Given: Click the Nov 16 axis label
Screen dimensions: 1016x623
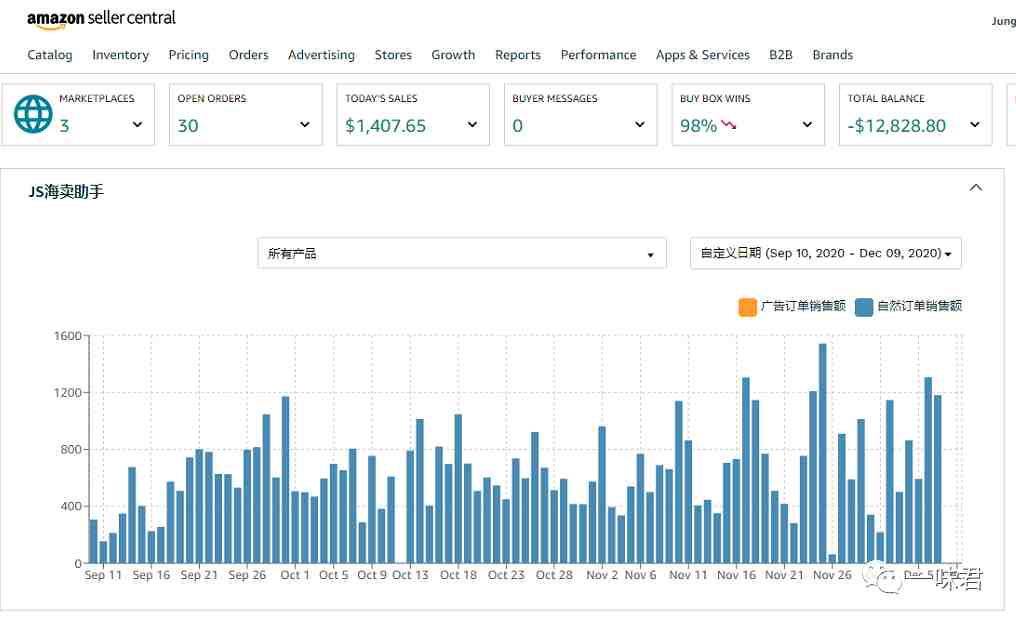Looking at the screenshot, I should [x=736, y=575].
